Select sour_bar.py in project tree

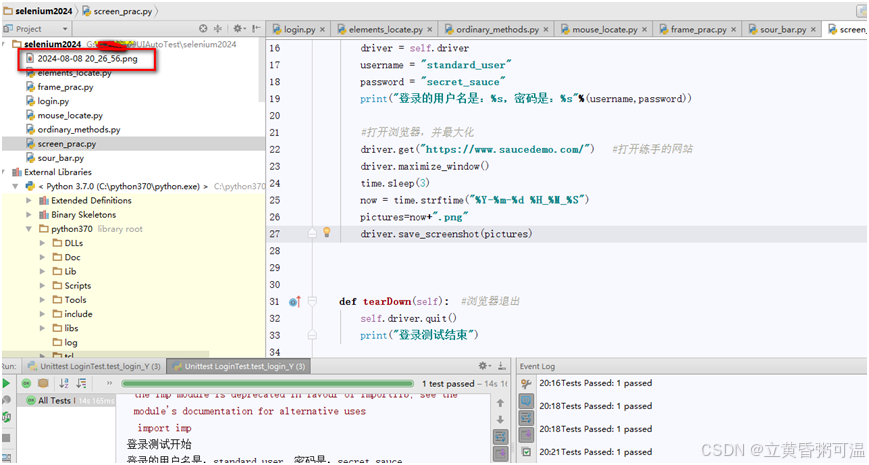(60, 158)
